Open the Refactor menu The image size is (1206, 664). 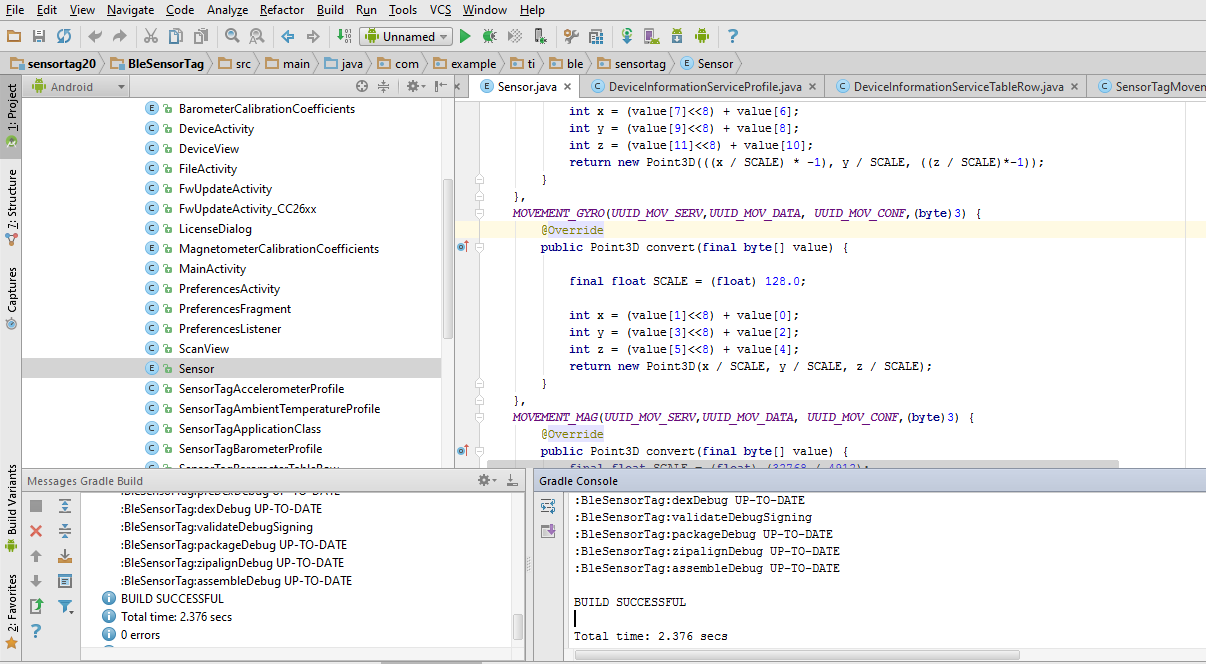pyautogui.click(x=282, y=10)
